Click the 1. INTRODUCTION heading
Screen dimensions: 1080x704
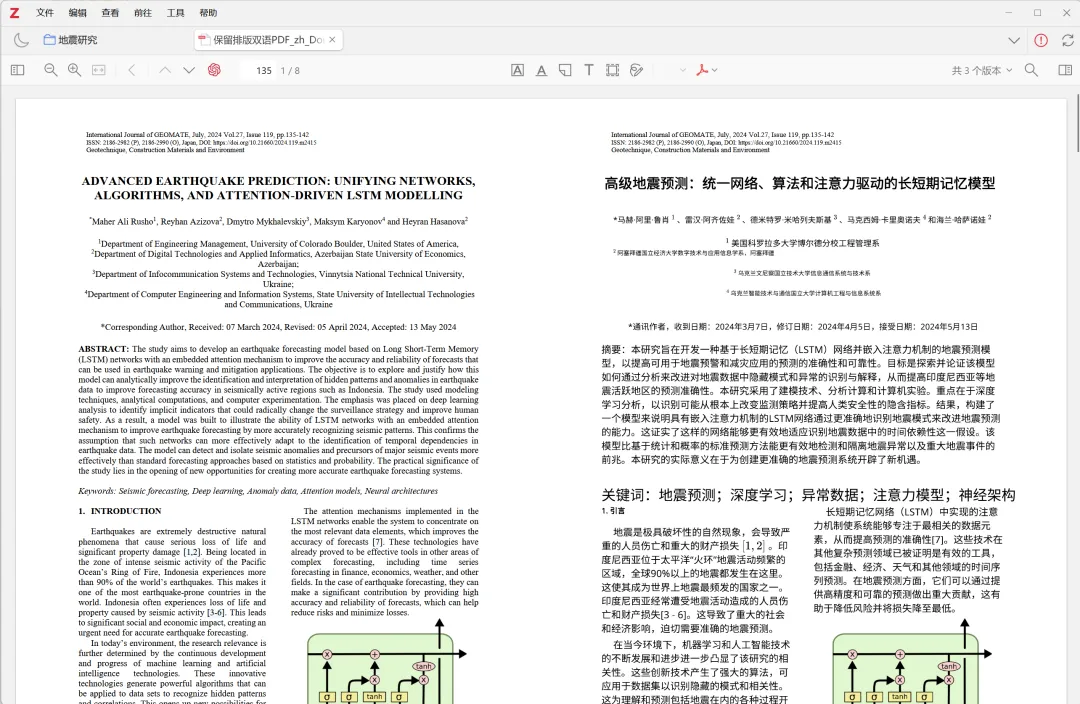point(119,511)
